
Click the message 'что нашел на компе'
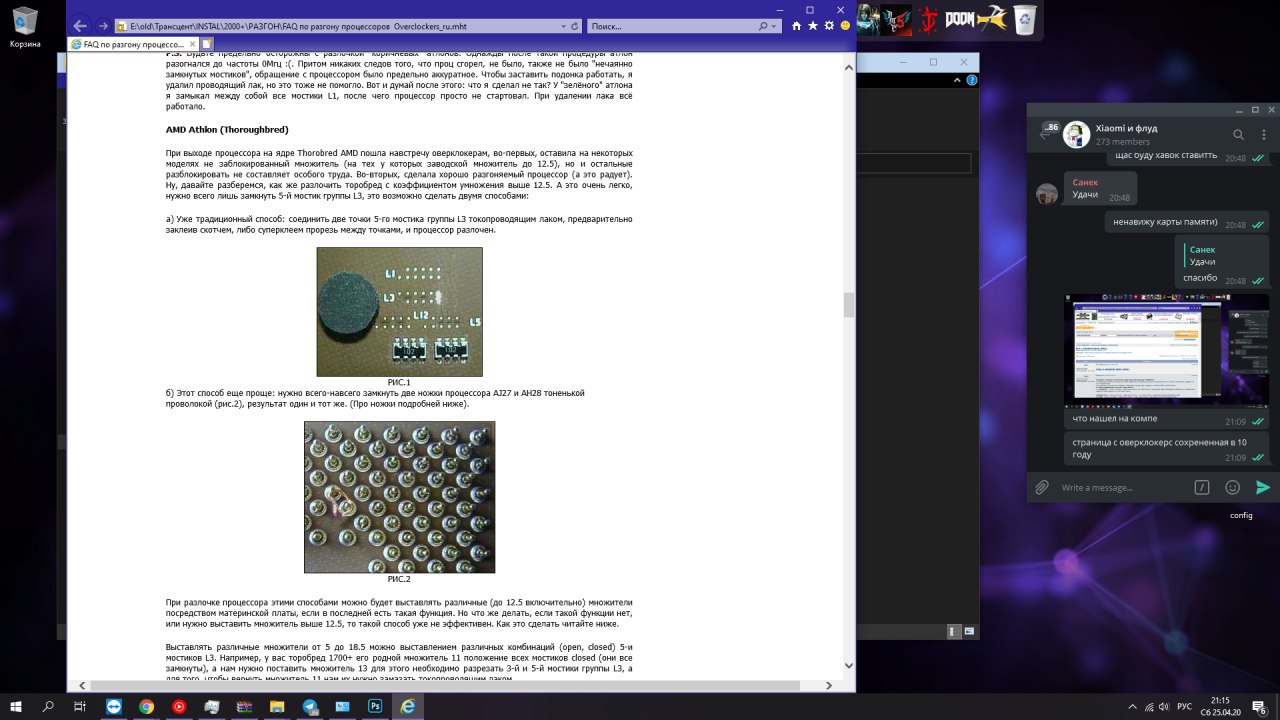coord(1115,418)
